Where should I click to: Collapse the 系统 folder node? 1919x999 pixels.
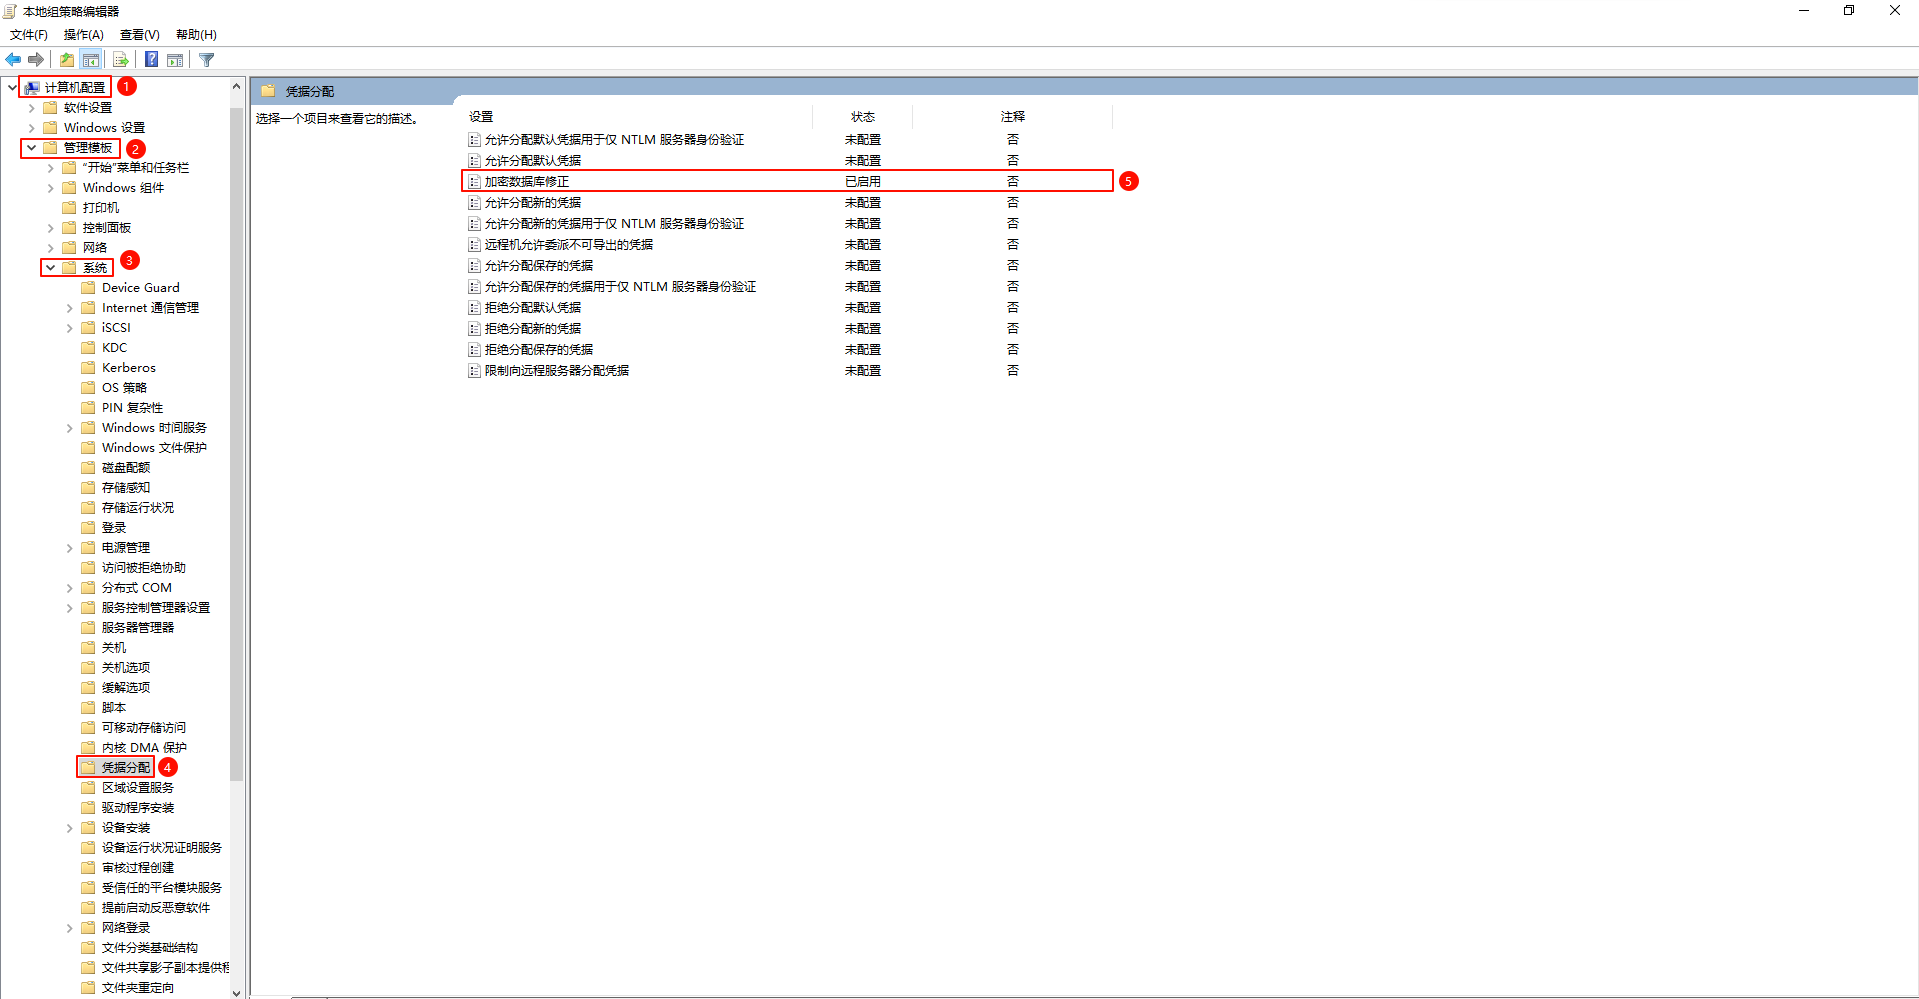pyautogui.click(x=50, y=268)
